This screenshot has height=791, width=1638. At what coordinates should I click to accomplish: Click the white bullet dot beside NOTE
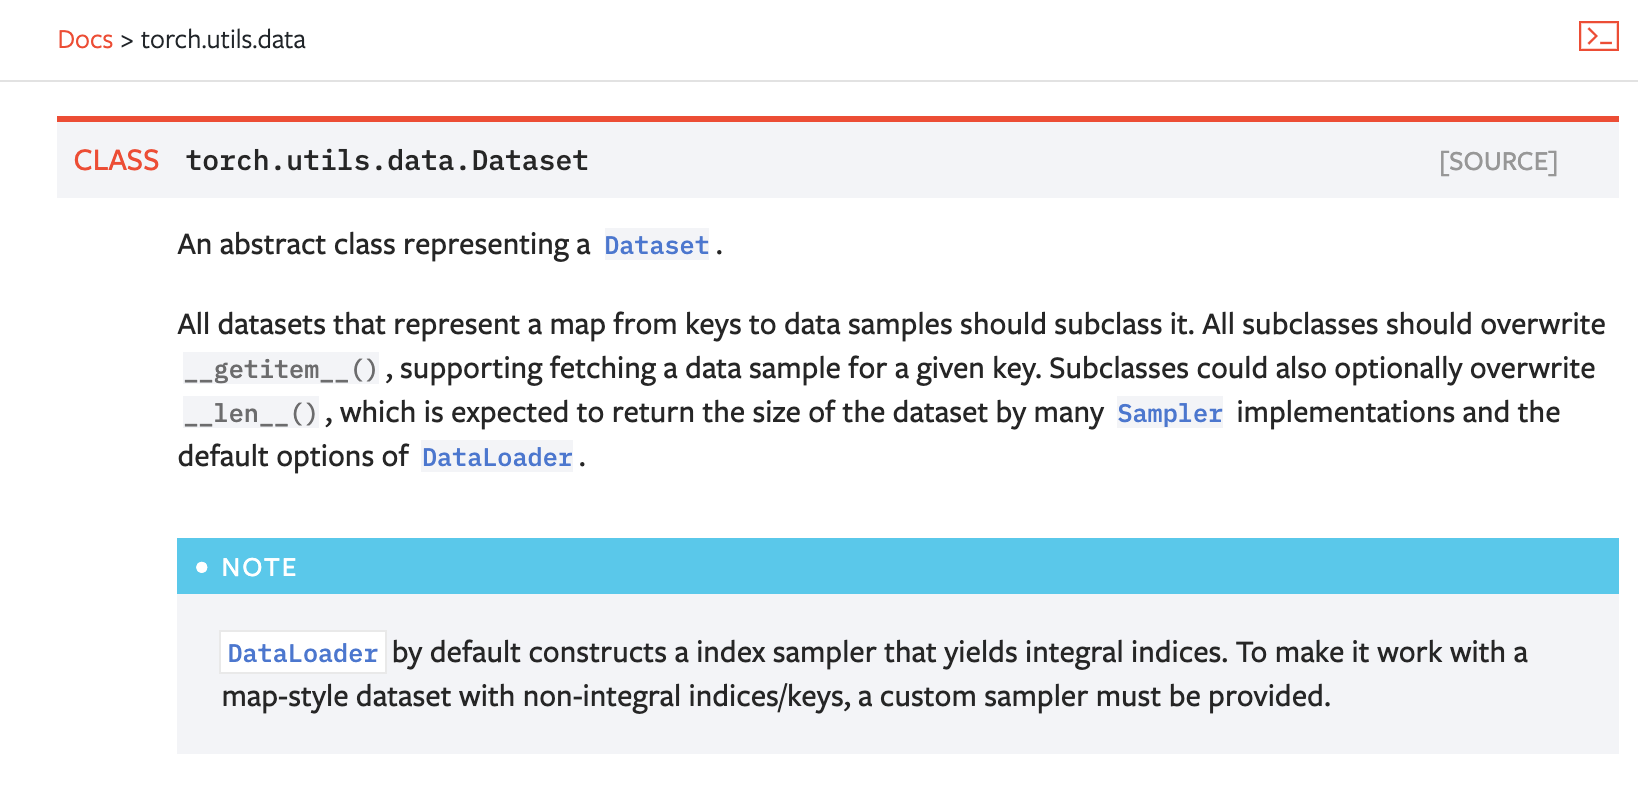coord(202,567)
